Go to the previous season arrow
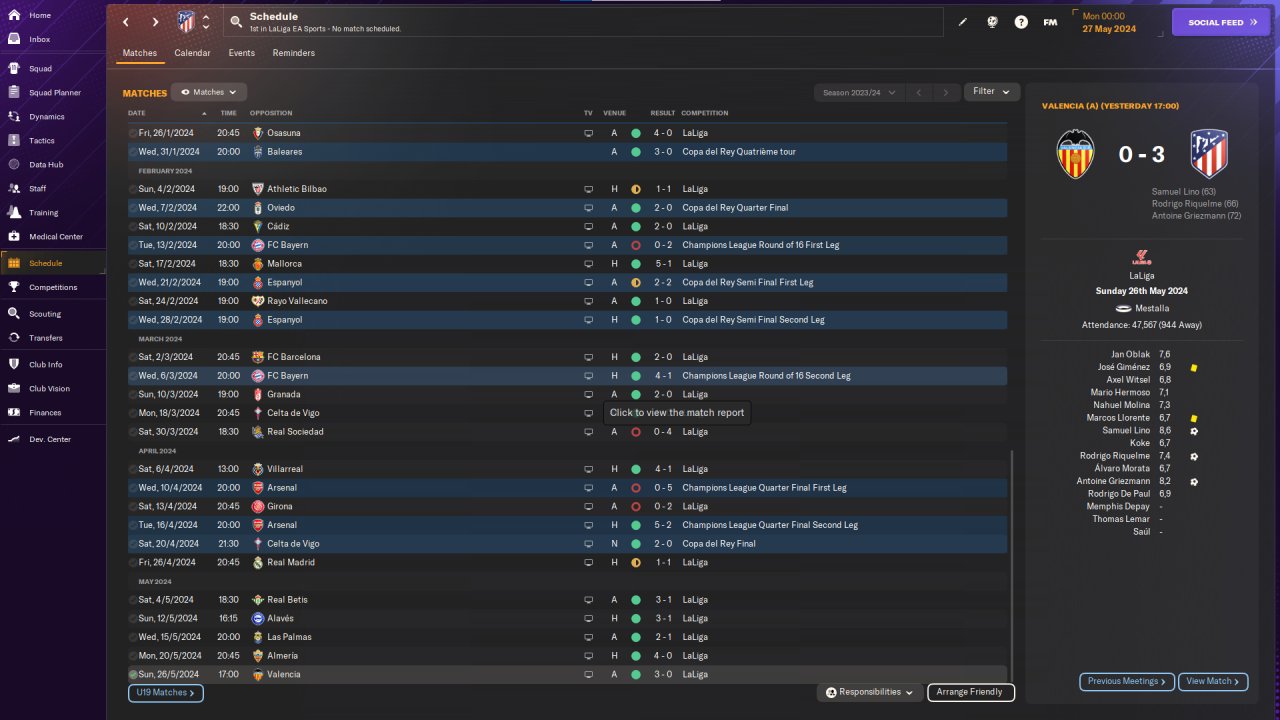This screenshot has width=1280, height=720. tap(919, 93)
